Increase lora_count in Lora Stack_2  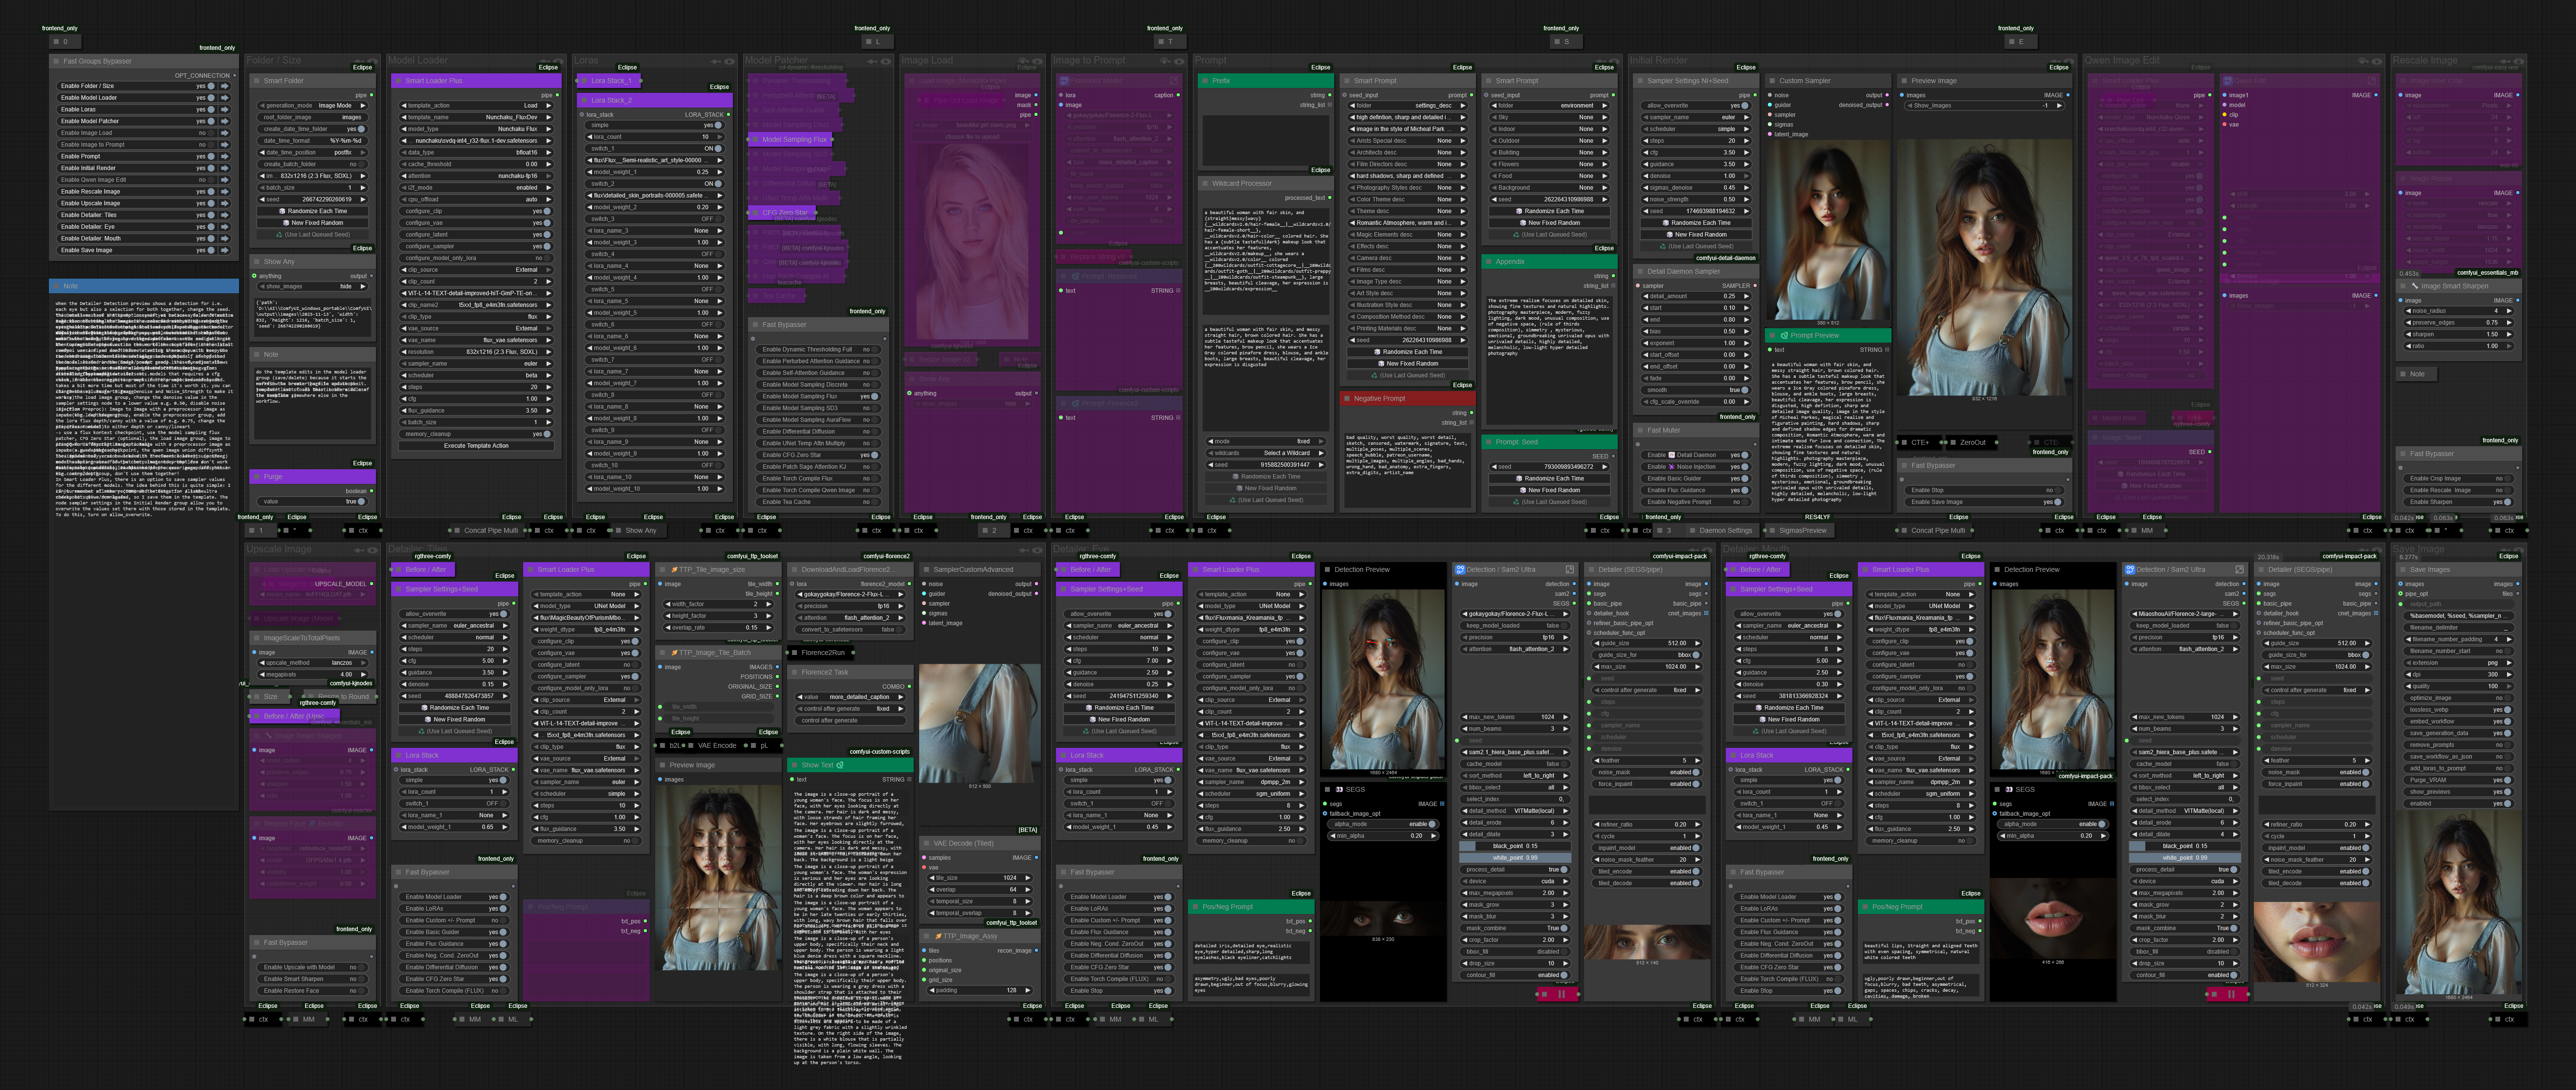pos(720,137)
